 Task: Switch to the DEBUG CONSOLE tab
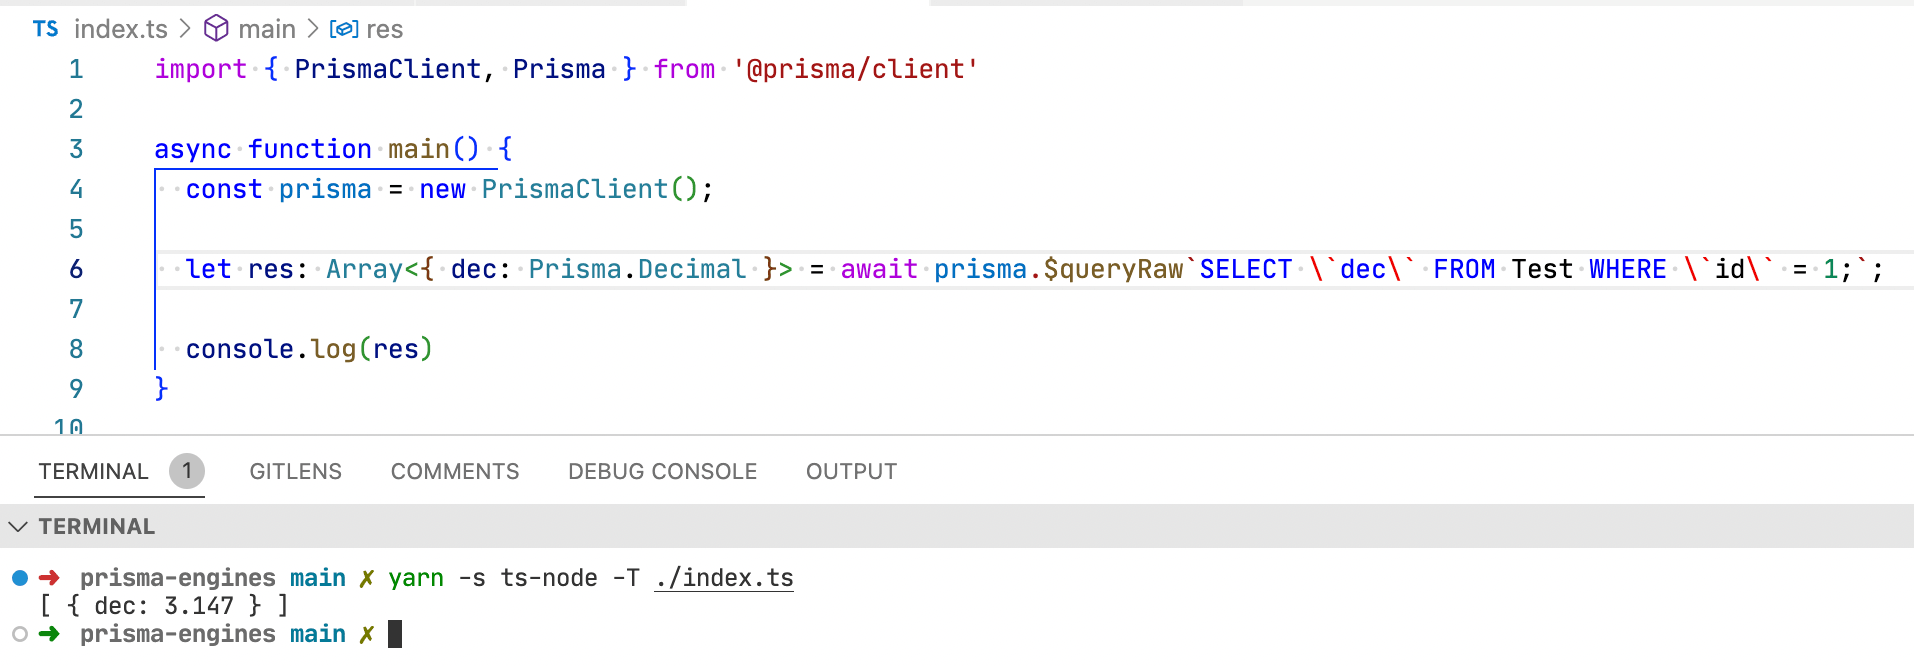tap(663, 471)
